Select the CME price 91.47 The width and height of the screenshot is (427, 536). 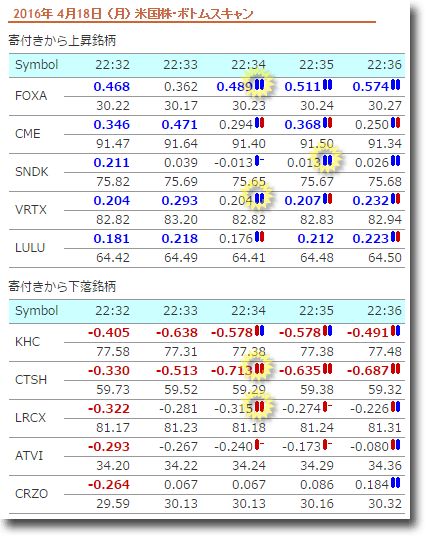[113, 144]
